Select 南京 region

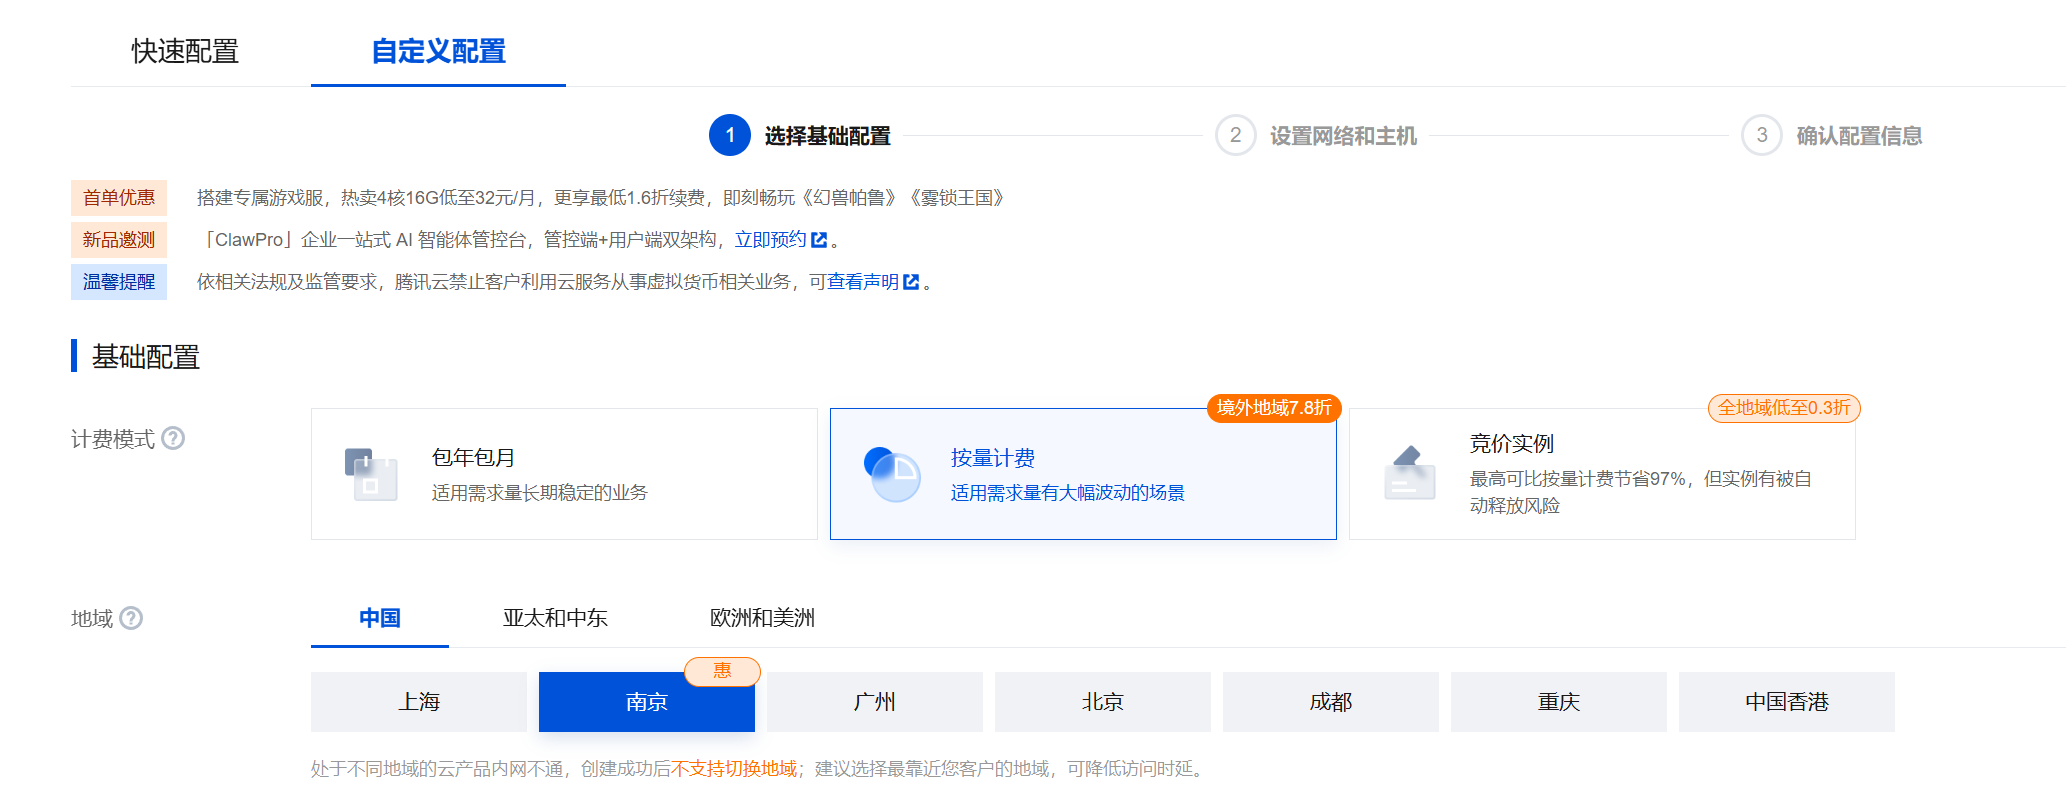tap(647, 702)
